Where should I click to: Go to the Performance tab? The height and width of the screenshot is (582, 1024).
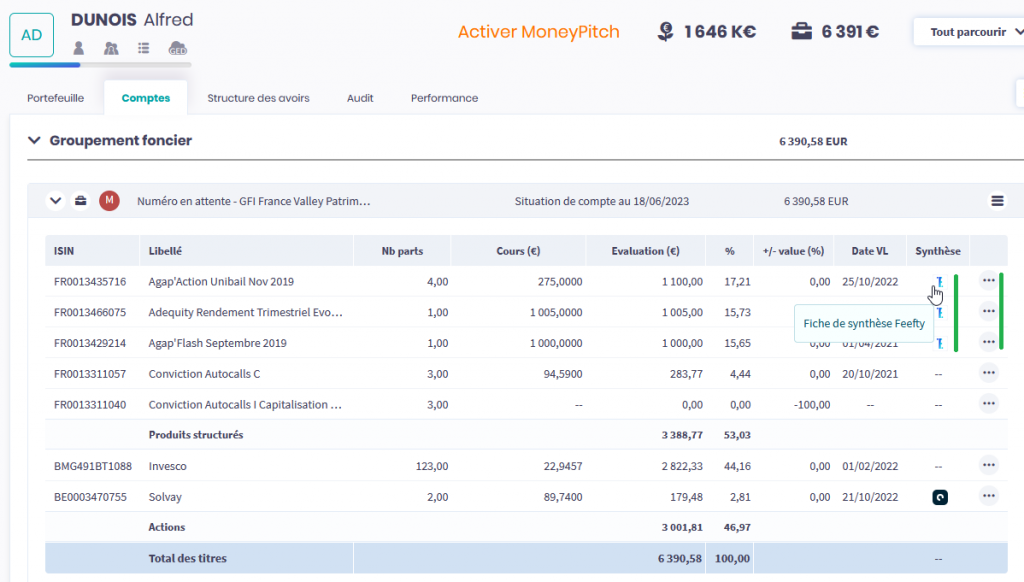click(444, 98)
